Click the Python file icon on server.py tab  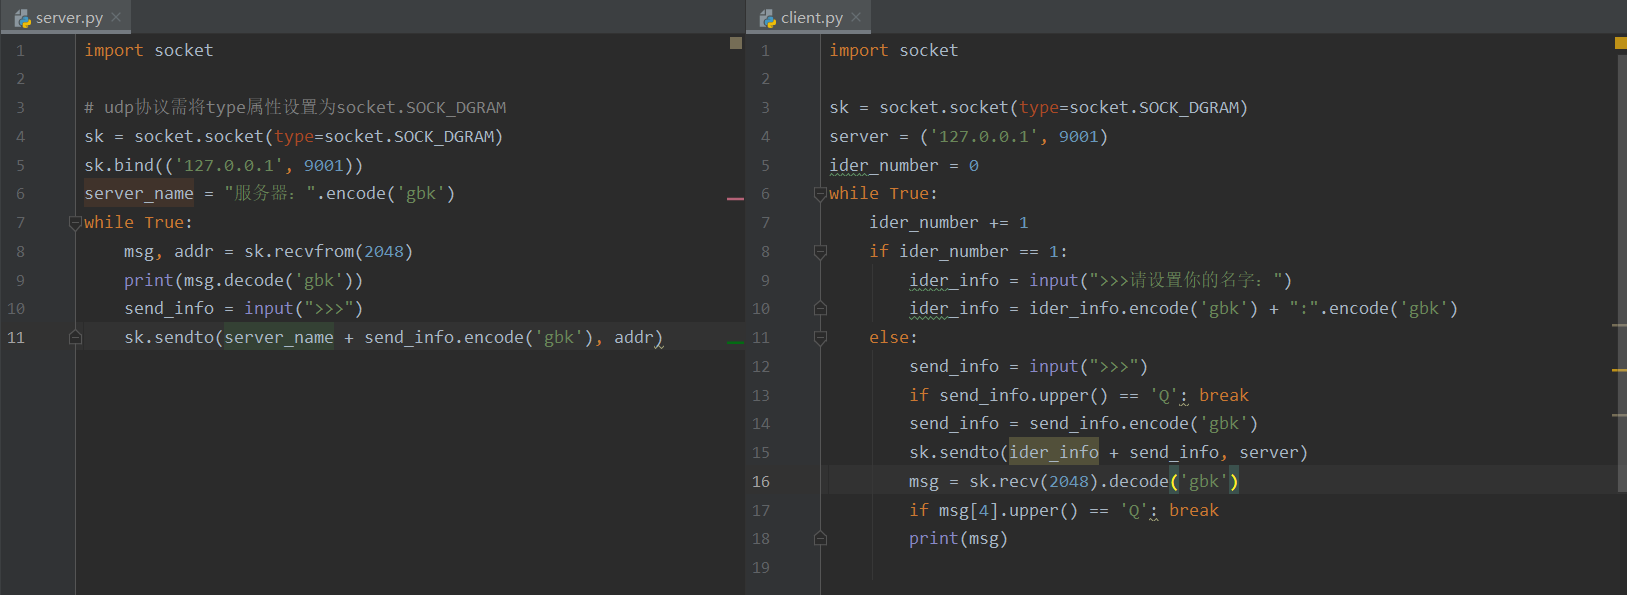pyautogui.click(x=22, y=18)
